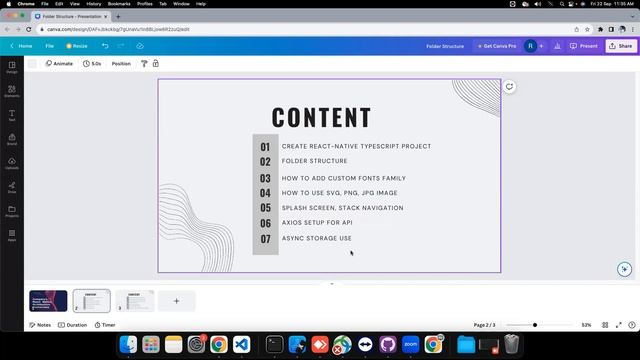The height and width of the screenshot is (360, 640).
Task: Open Canva Assistant sparkle button
Action: coord(624,269)
